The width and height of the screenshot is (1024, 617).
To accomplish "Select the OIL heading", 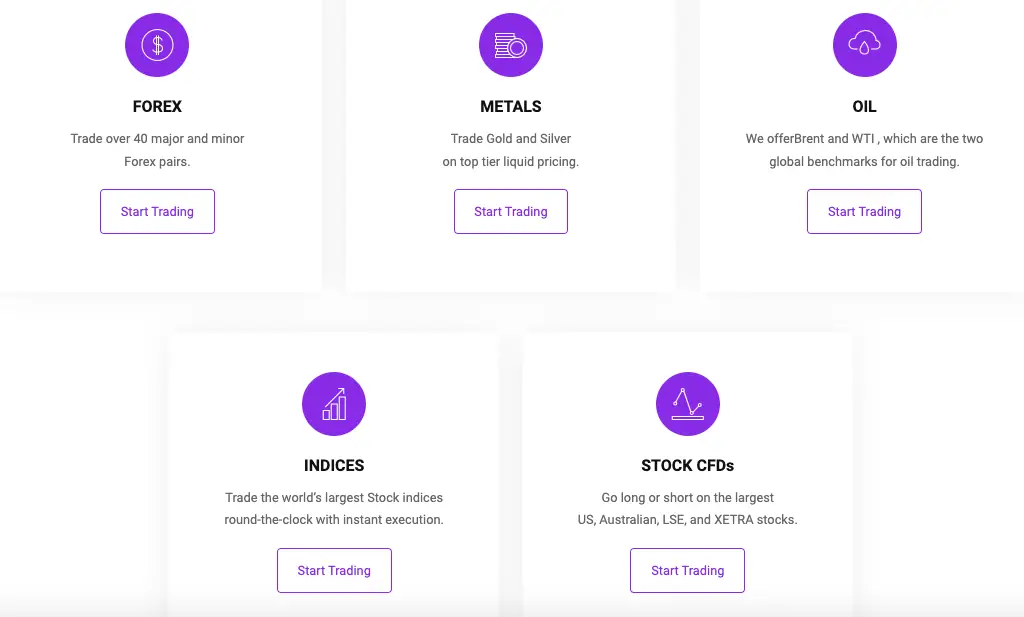I will [x=865, y=106].
